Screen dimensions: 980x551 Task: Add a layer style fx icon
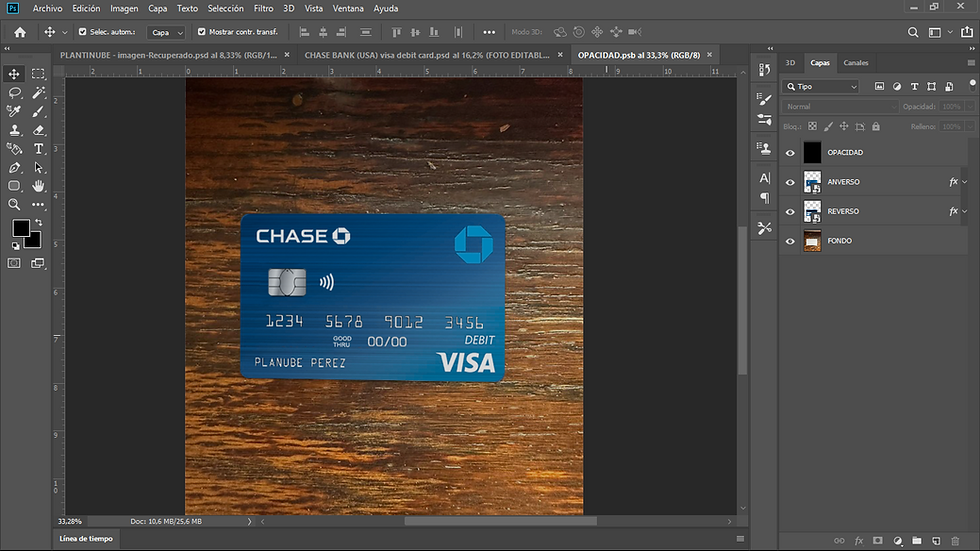(859, 540)
